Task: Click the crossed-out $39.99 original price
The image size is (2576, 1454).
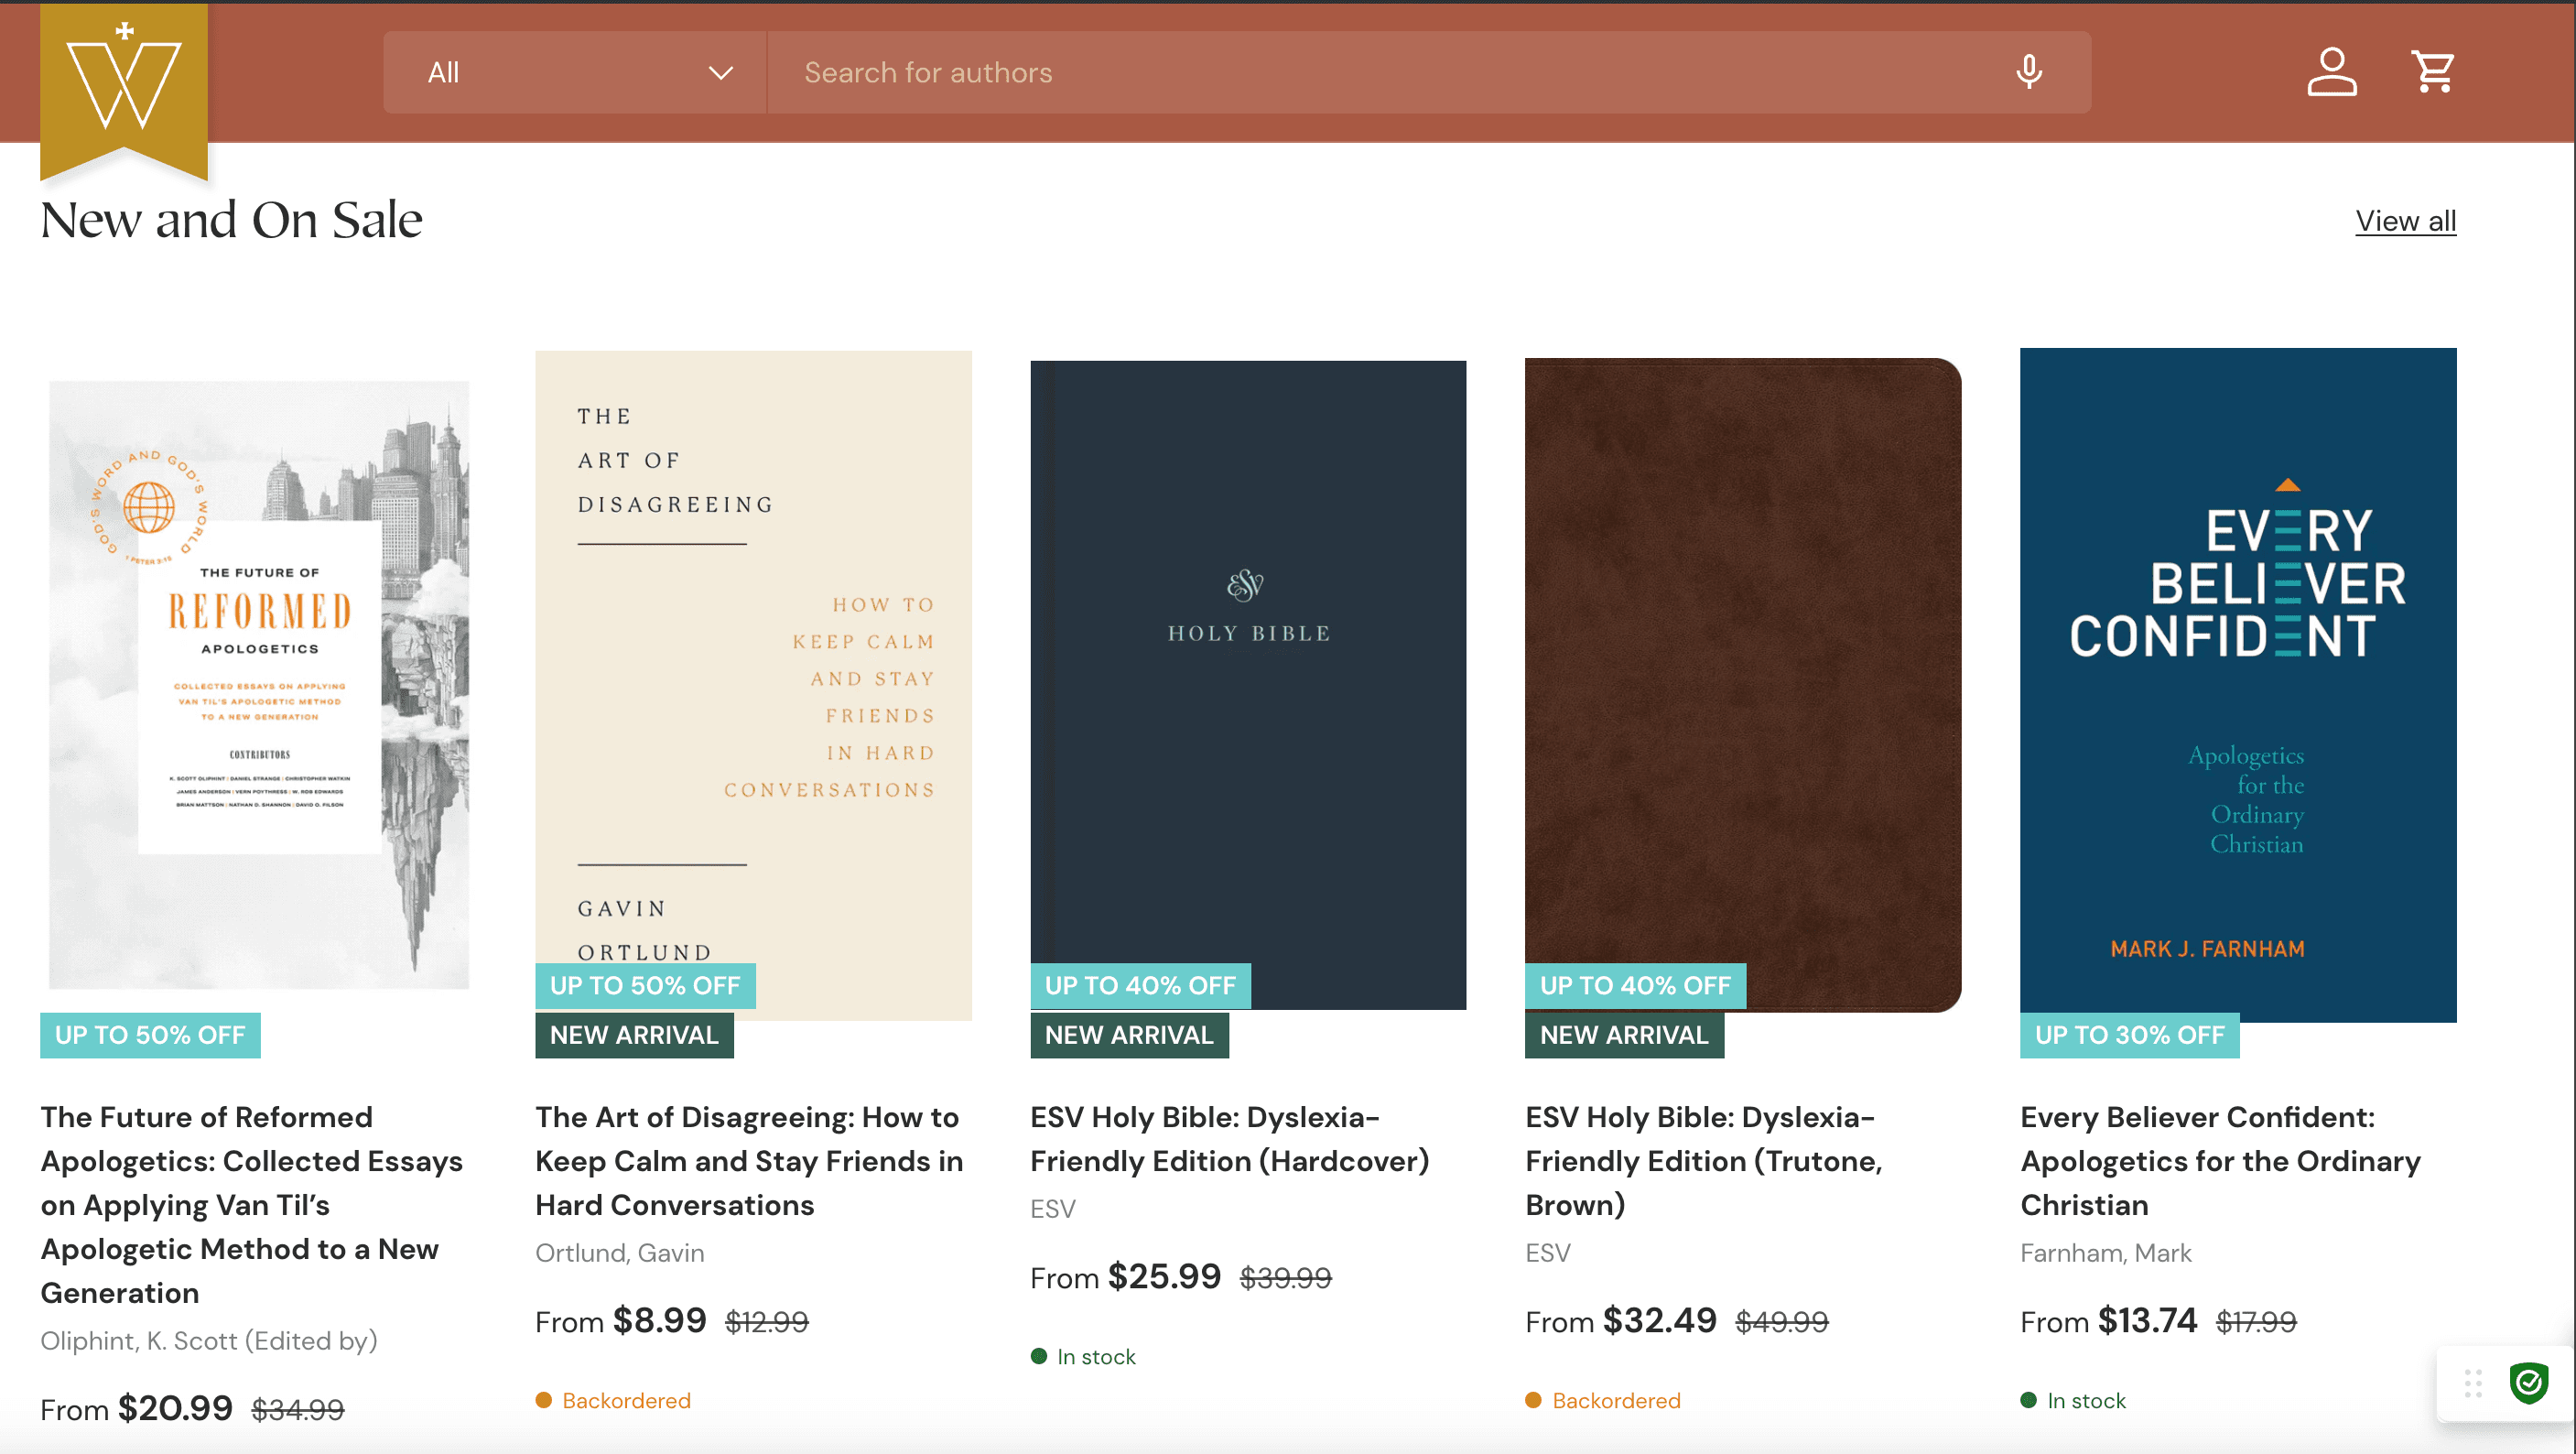Action: (1285, 1278)
